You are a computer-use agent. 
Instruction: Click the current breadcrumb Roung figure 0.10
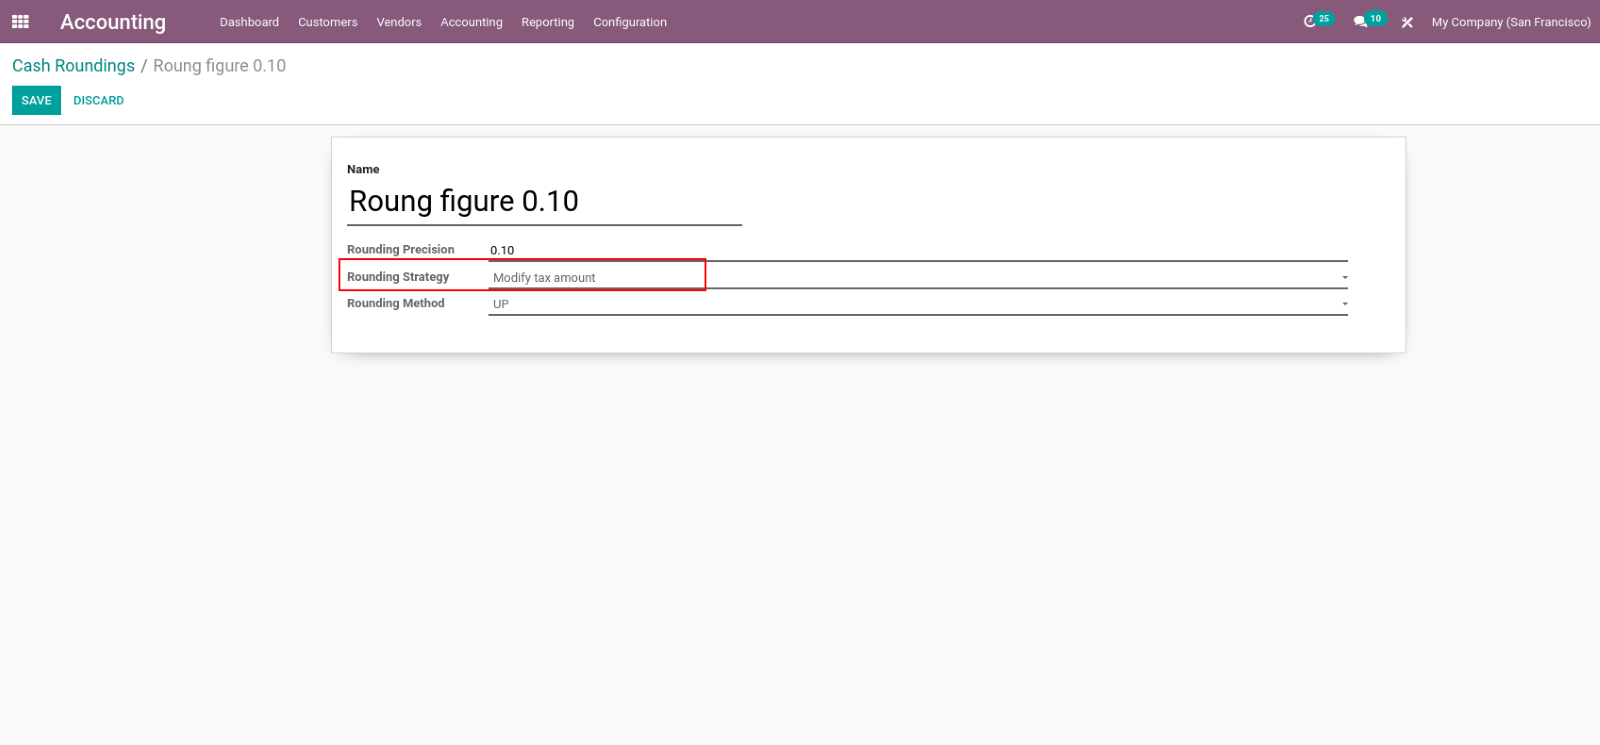click(x=219, y=65)
